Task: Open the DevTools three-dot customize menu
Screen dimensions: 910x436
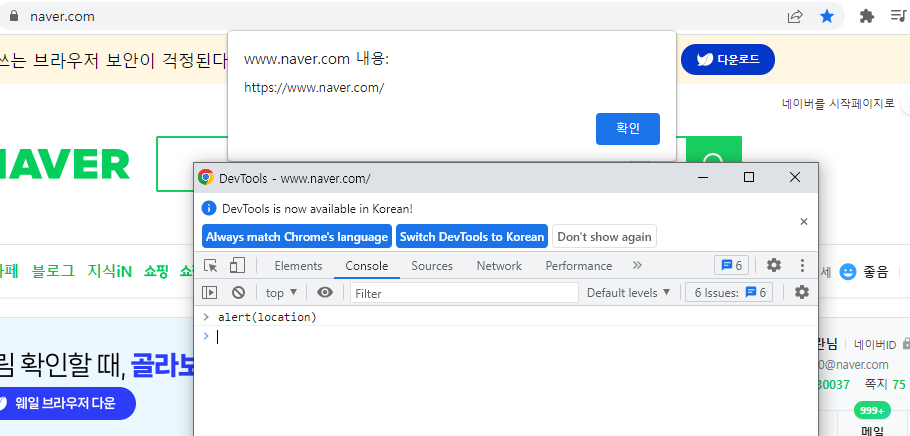Action: tap(802, 266)
